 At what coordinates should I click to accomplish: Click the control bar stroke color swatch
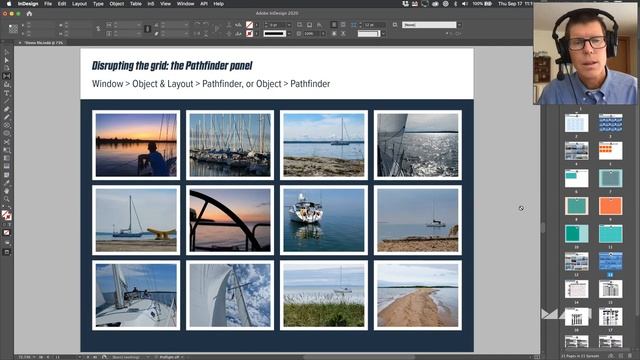pyautogui.click(x=249, y=33)
